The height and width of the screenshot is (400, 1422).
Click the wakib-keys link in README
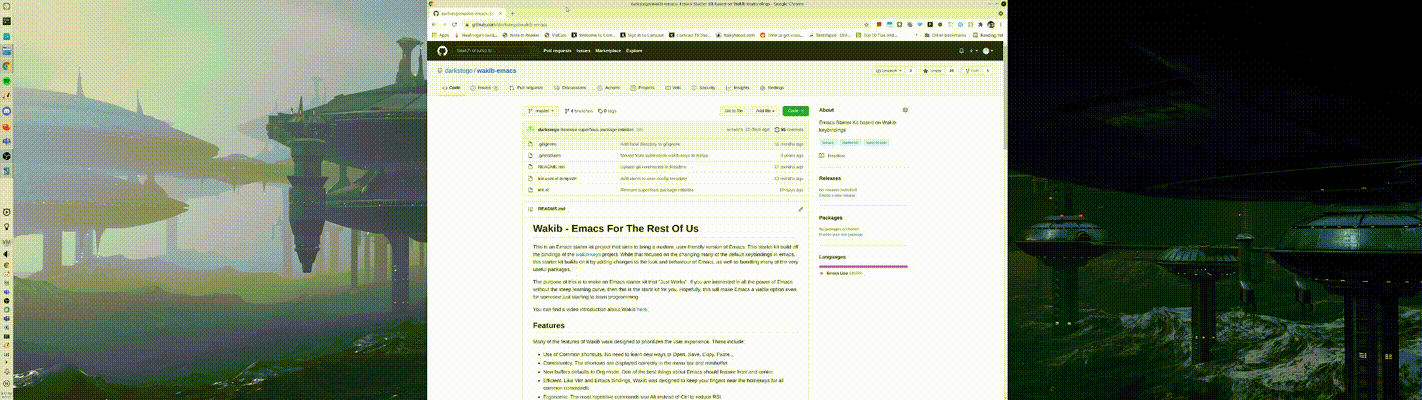click(x=588, y=254)
